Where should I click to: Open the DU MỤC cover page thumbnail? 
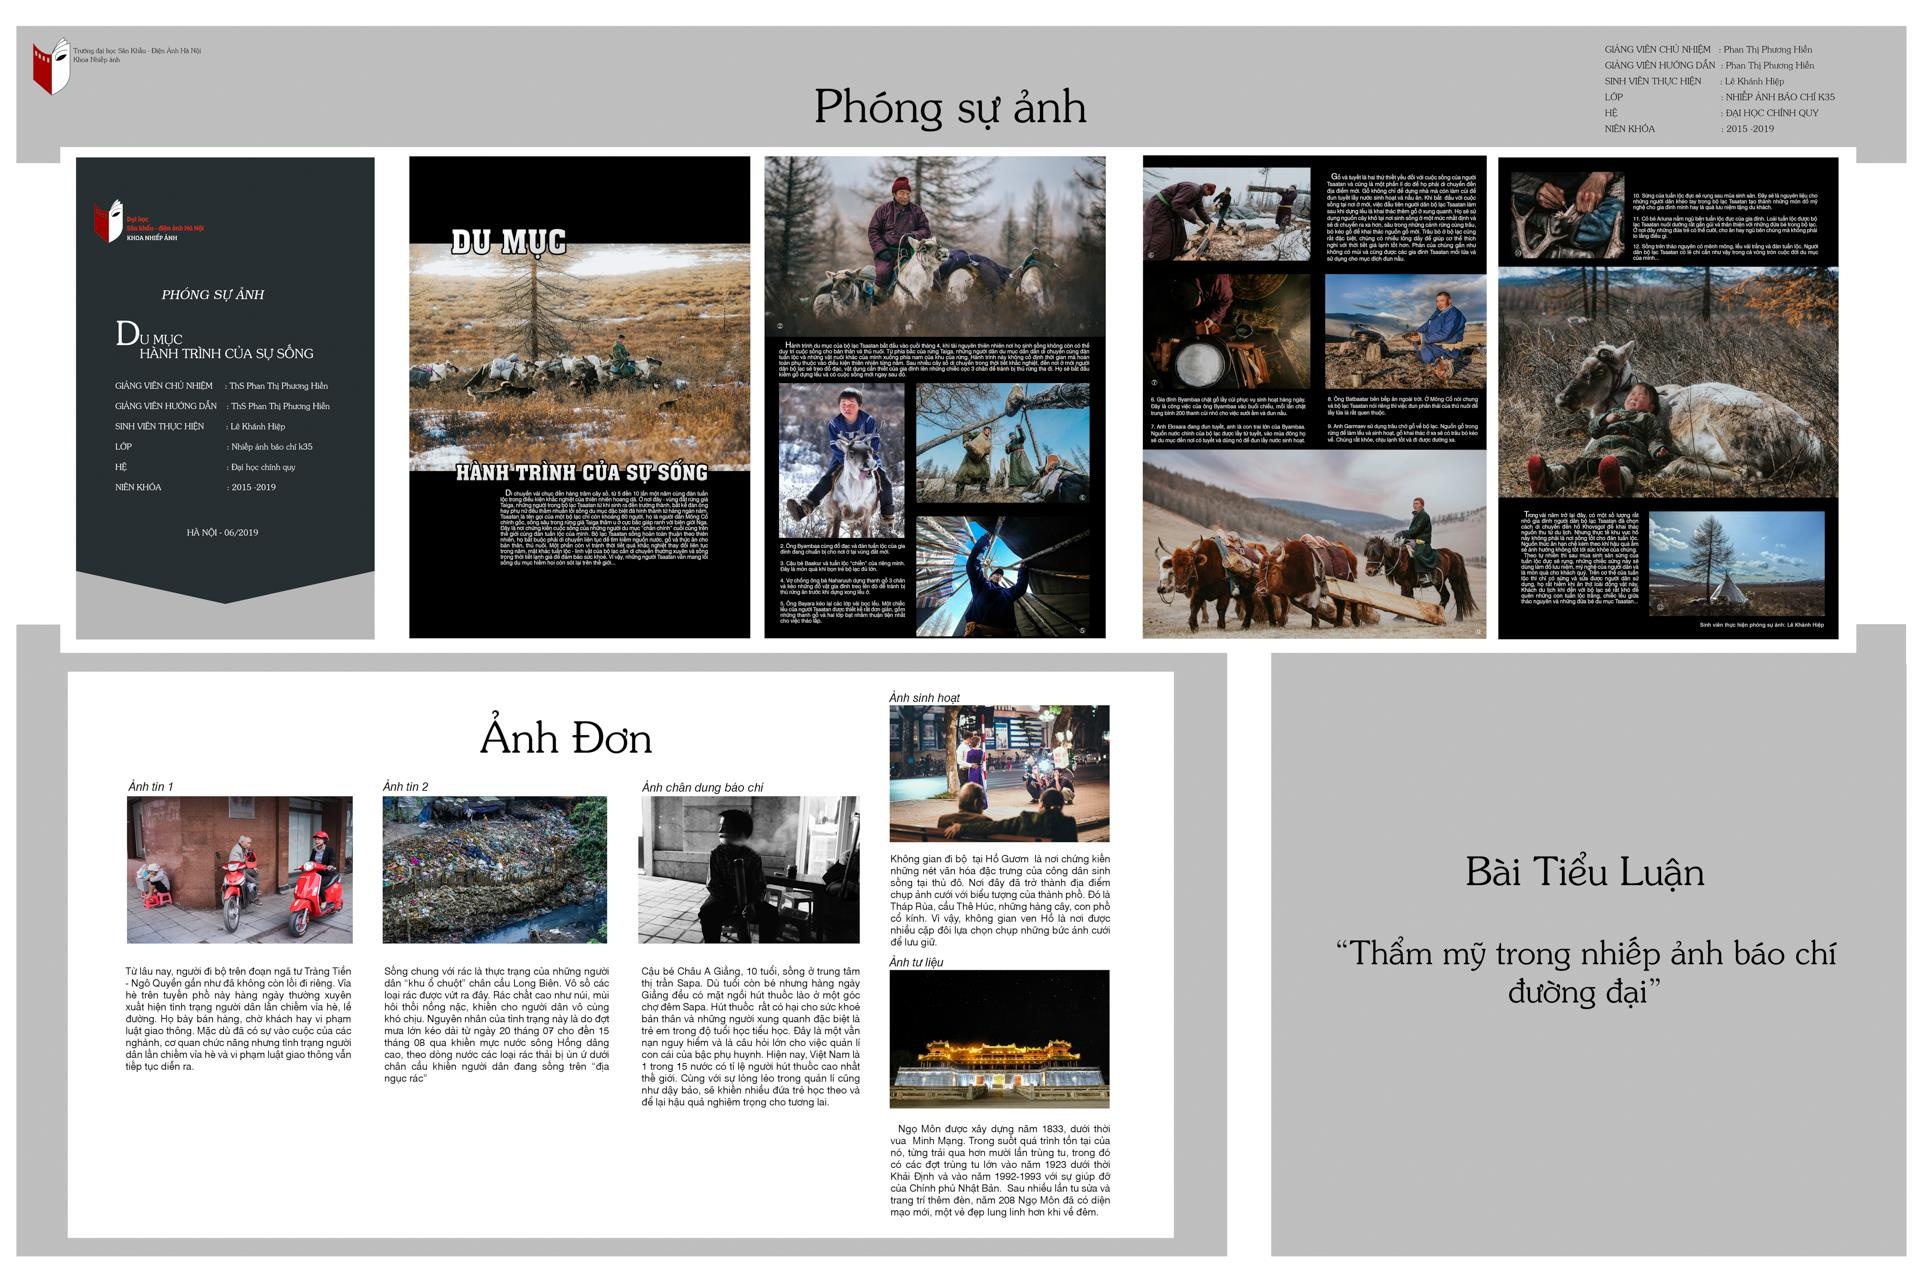(579, 396)
